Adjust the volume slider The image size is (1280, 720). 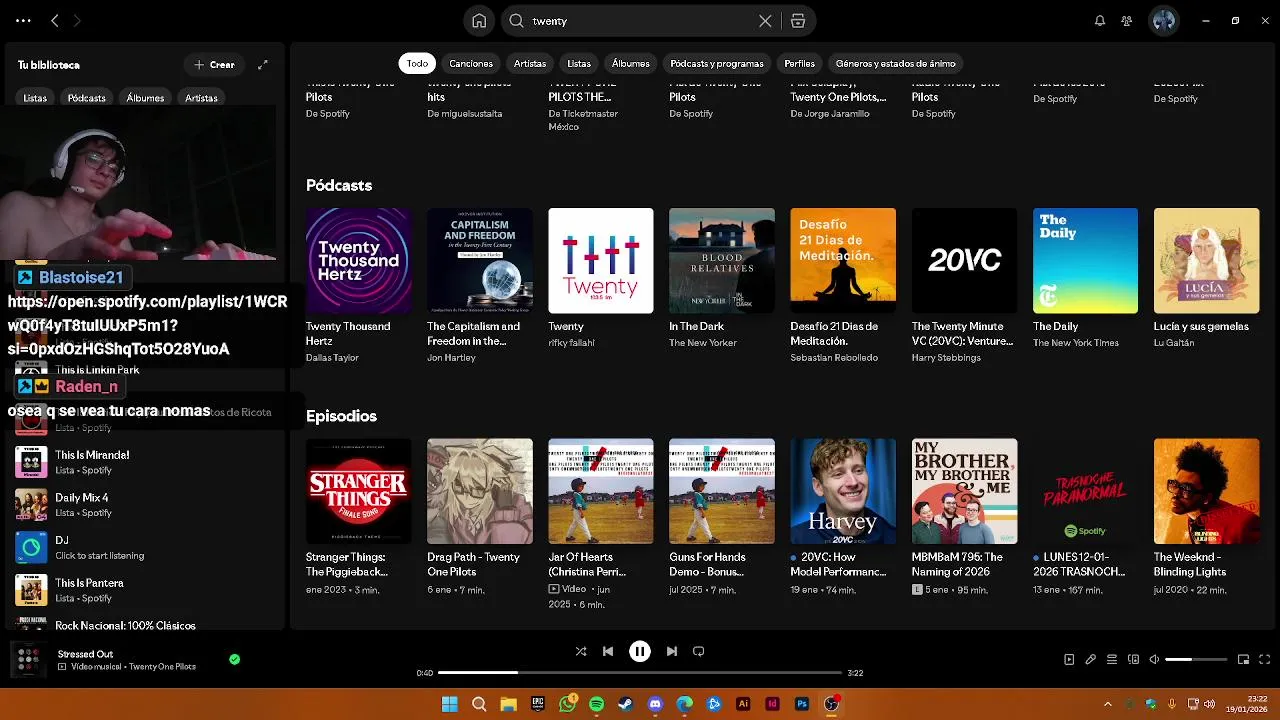[x=1196, y=660]
